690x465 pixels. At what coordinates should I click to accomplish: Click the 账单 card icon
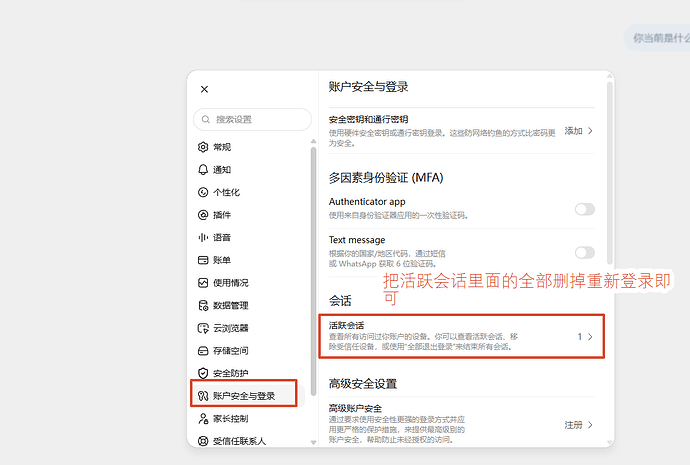click(x=203, y=260)
